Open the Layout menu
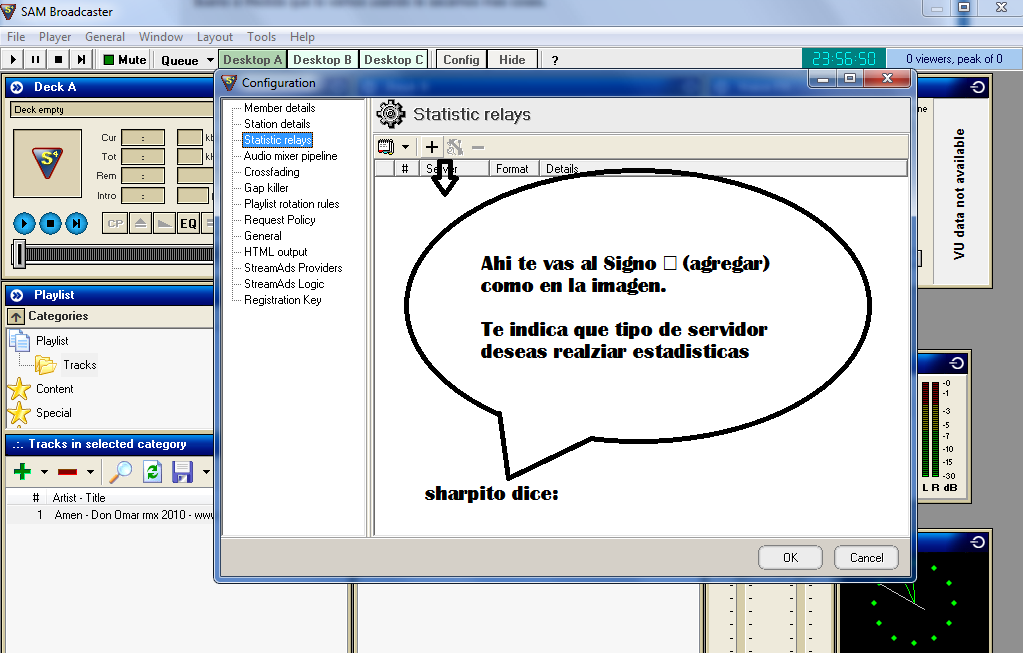Viewport: 1023px width, 653px height. click(x=215, y=37)
